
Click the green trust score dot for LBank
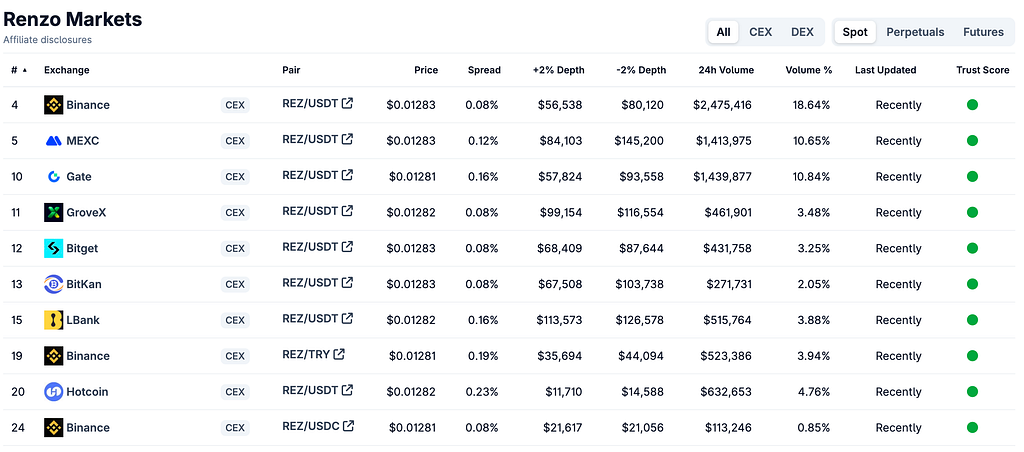[x=972, y=320]
